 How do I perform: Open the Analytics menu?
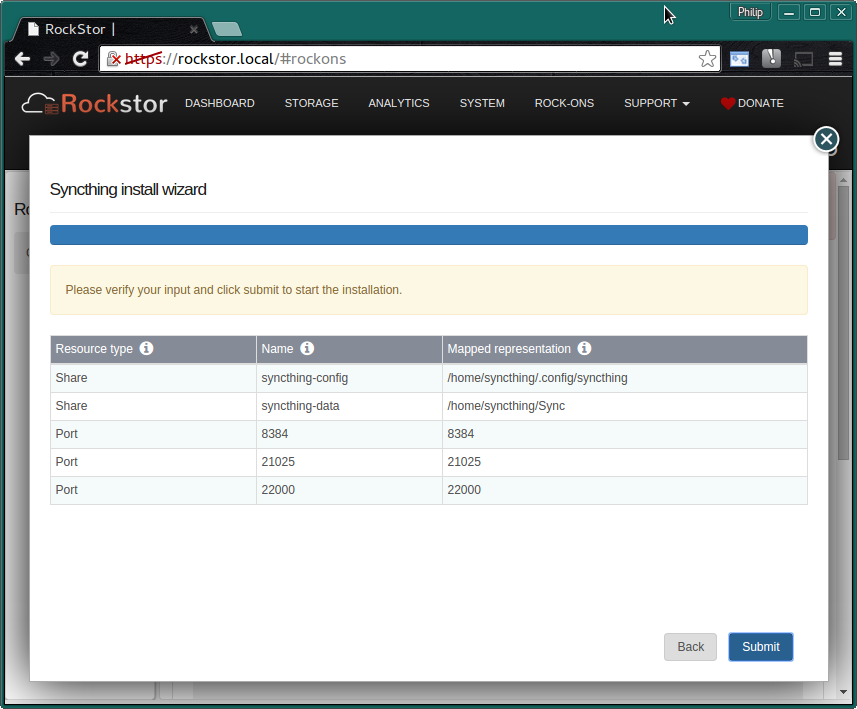point(399,103)
